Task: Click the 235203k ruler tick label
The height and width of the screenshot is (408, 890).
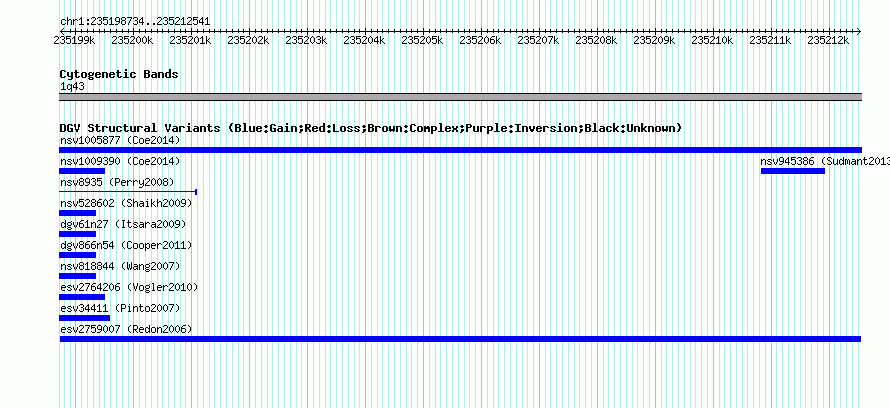Action: (x=306, y=40)
